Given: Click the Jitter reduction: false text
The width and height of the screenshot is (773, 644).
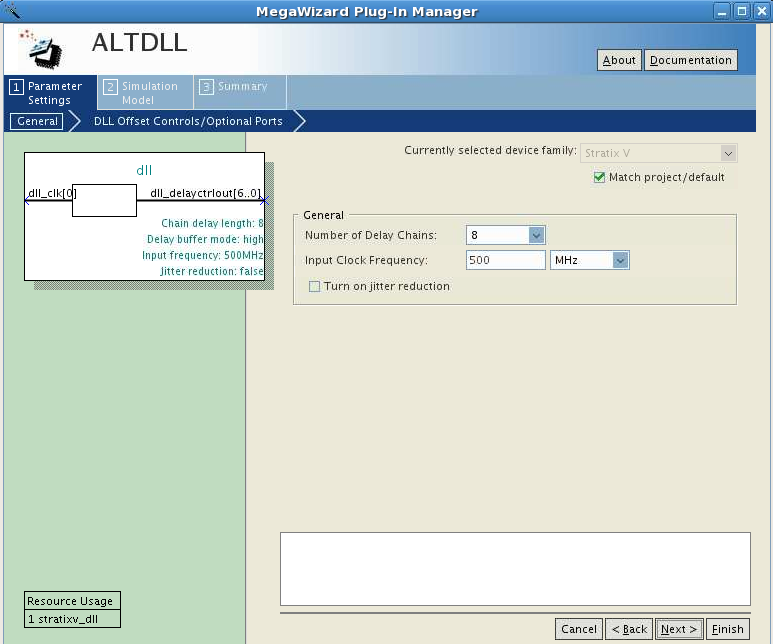Looking at the screenshot, I should (x=211, y=271).
